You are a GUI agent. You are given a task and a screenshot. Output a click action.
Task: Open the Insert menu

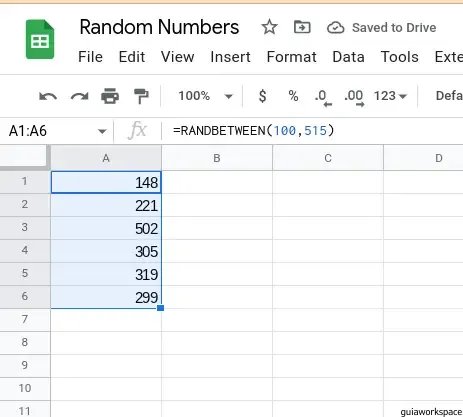(230, 57)
